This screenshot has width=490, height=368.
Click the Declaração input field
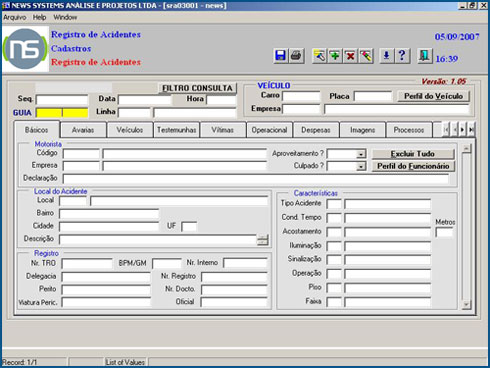pos(256,179)
